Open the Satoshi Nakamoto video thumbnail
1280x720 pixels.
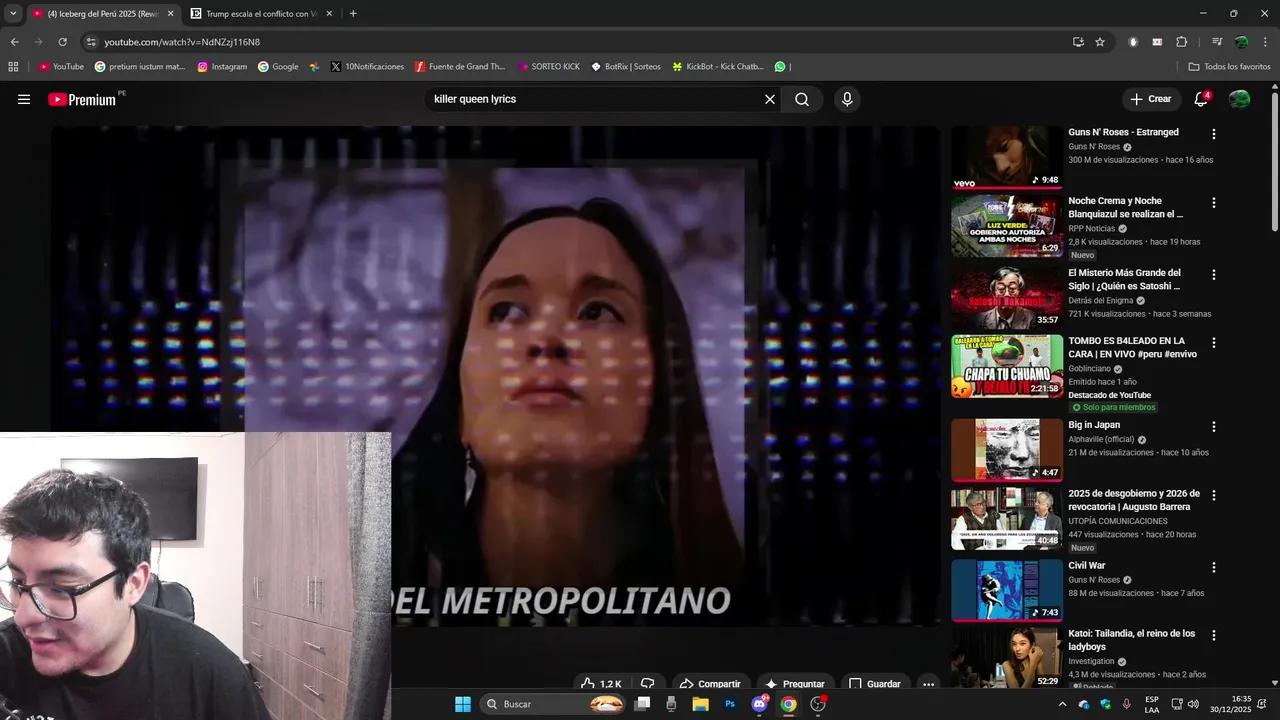(x=1007, y=298)
